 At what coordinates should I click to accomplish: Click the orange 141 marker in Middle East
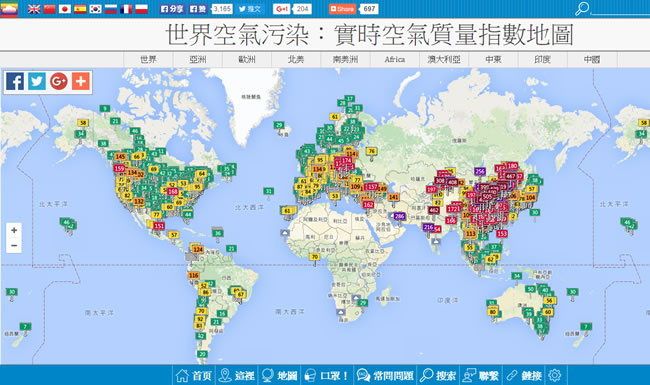tap(393, 197)
